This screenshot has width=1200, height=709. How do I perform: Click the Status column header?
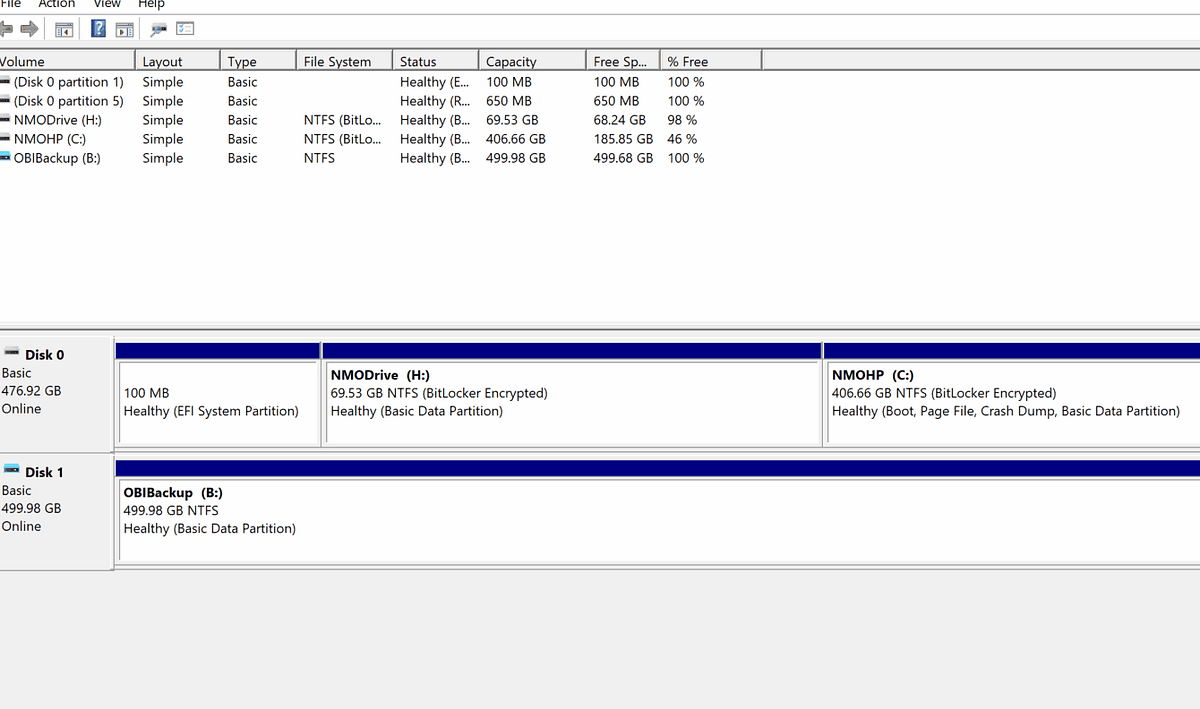pyautogui.click(x=434, y=59)
